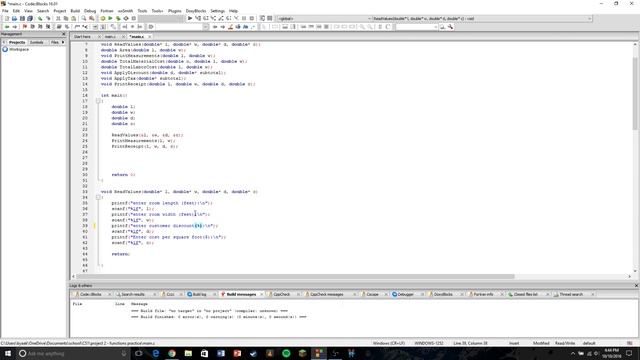
Task: Click the Chrome icon in taskbar
Action: (x=172, y=353)
